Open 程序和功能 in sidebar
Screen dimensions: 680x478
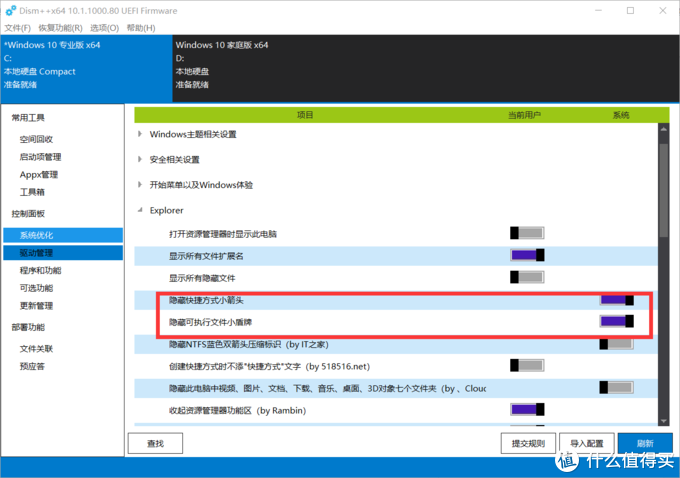pyautogui.click(x=40, y=270)
